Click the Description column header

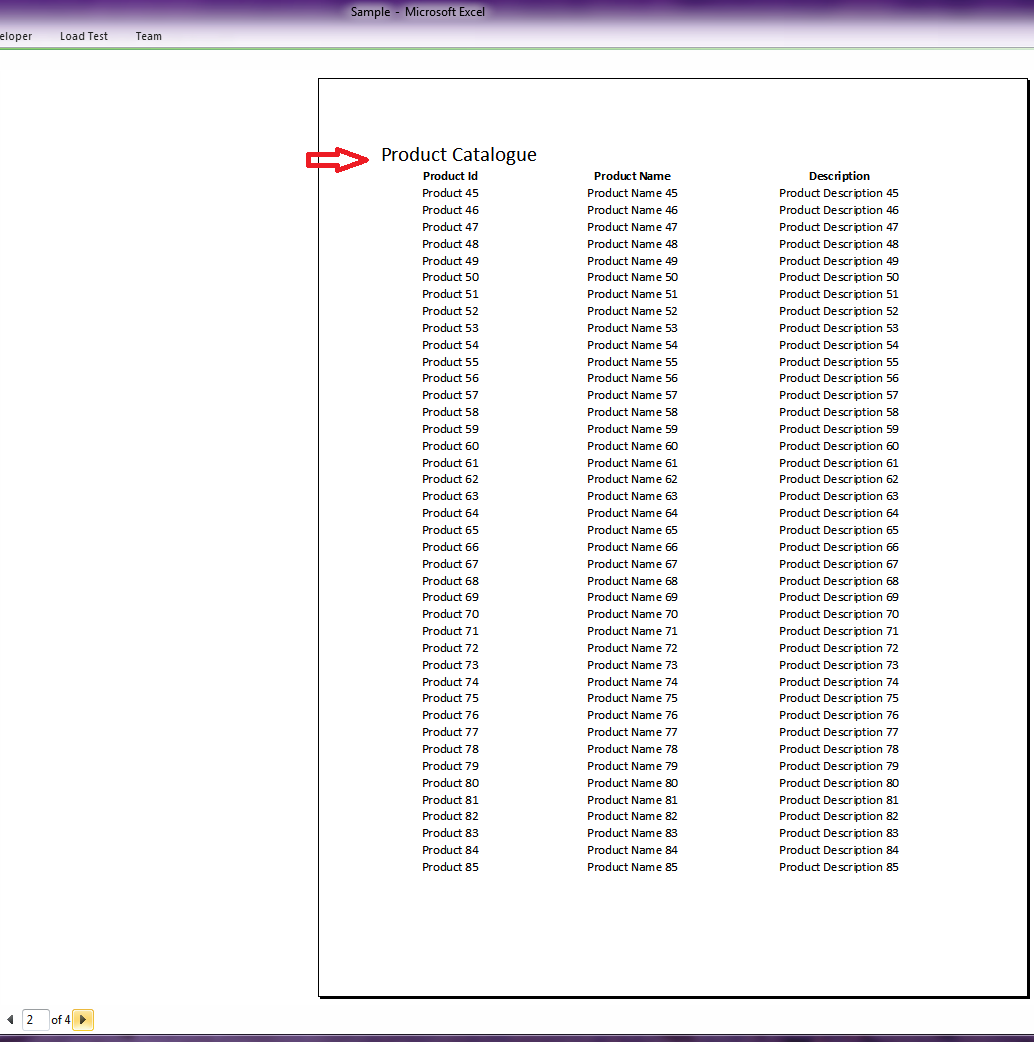pyautogui.click(x=839, y=176)
